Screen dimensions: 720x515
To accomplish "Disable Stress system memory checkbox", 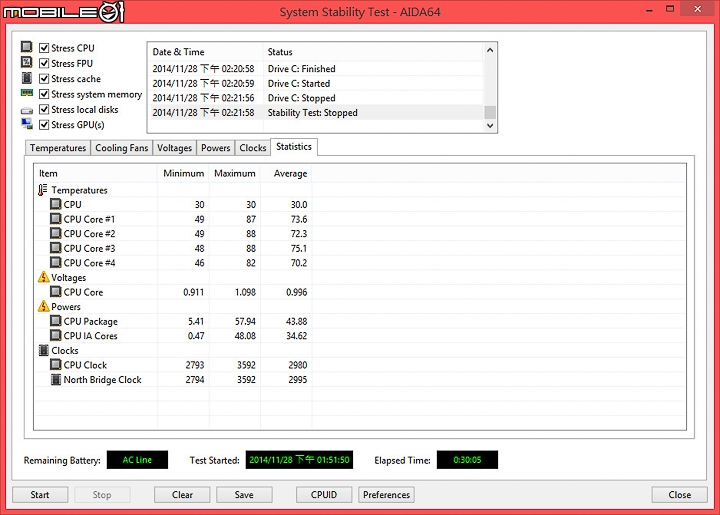I will [x=44, y=94].
